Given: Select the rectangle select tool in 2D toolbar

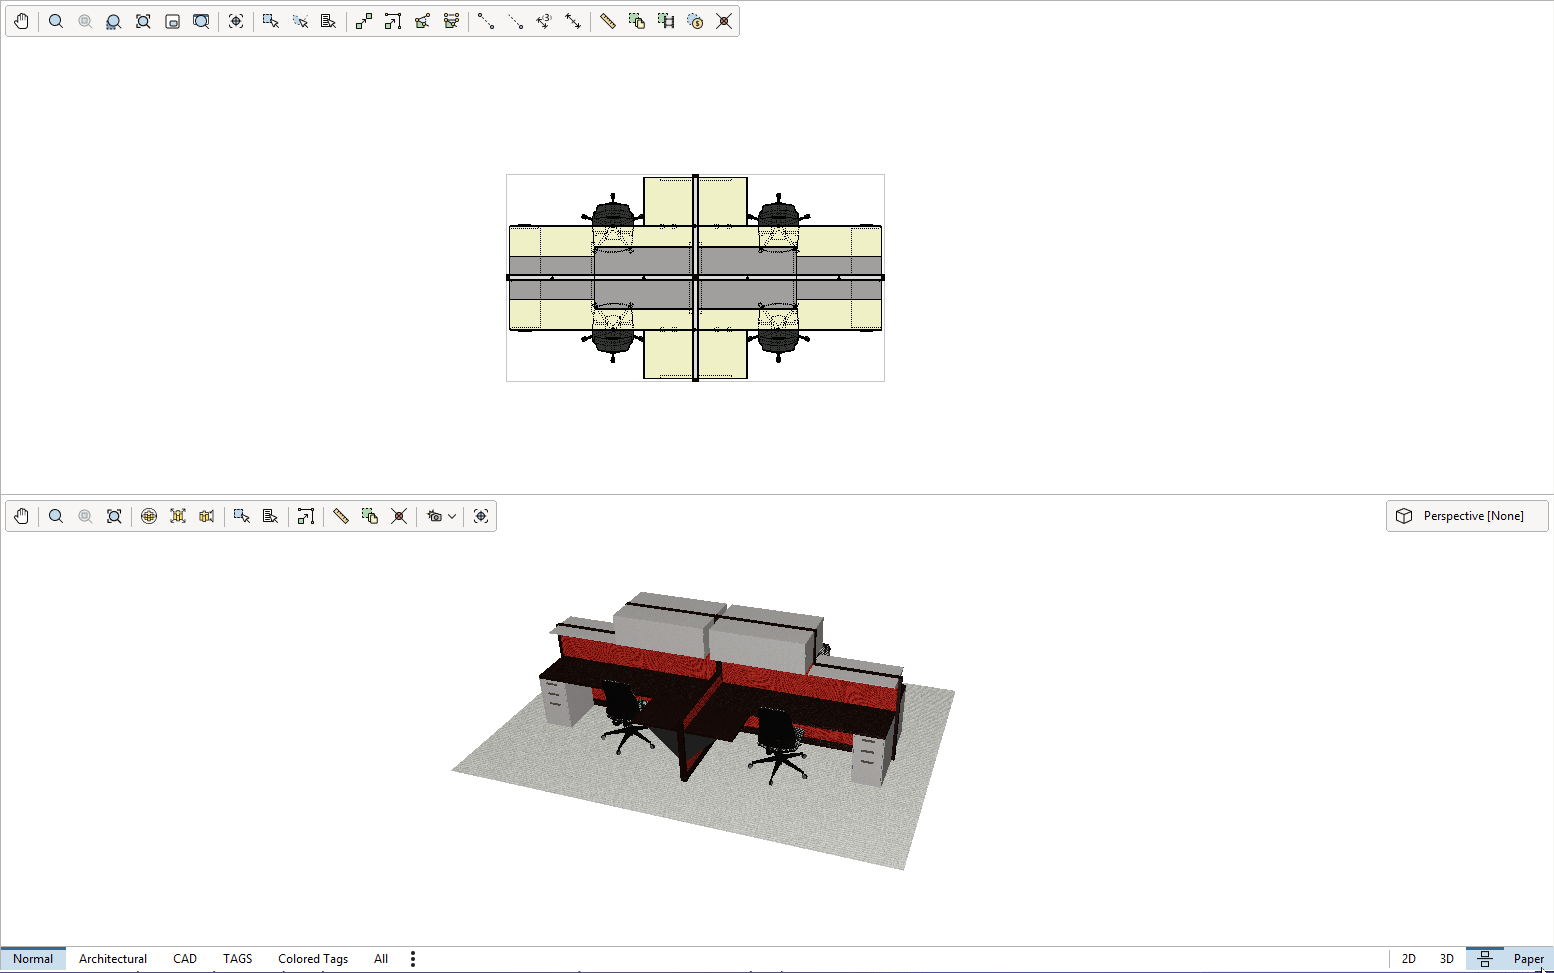Looking at the screenshot, I should pos(270,21).
